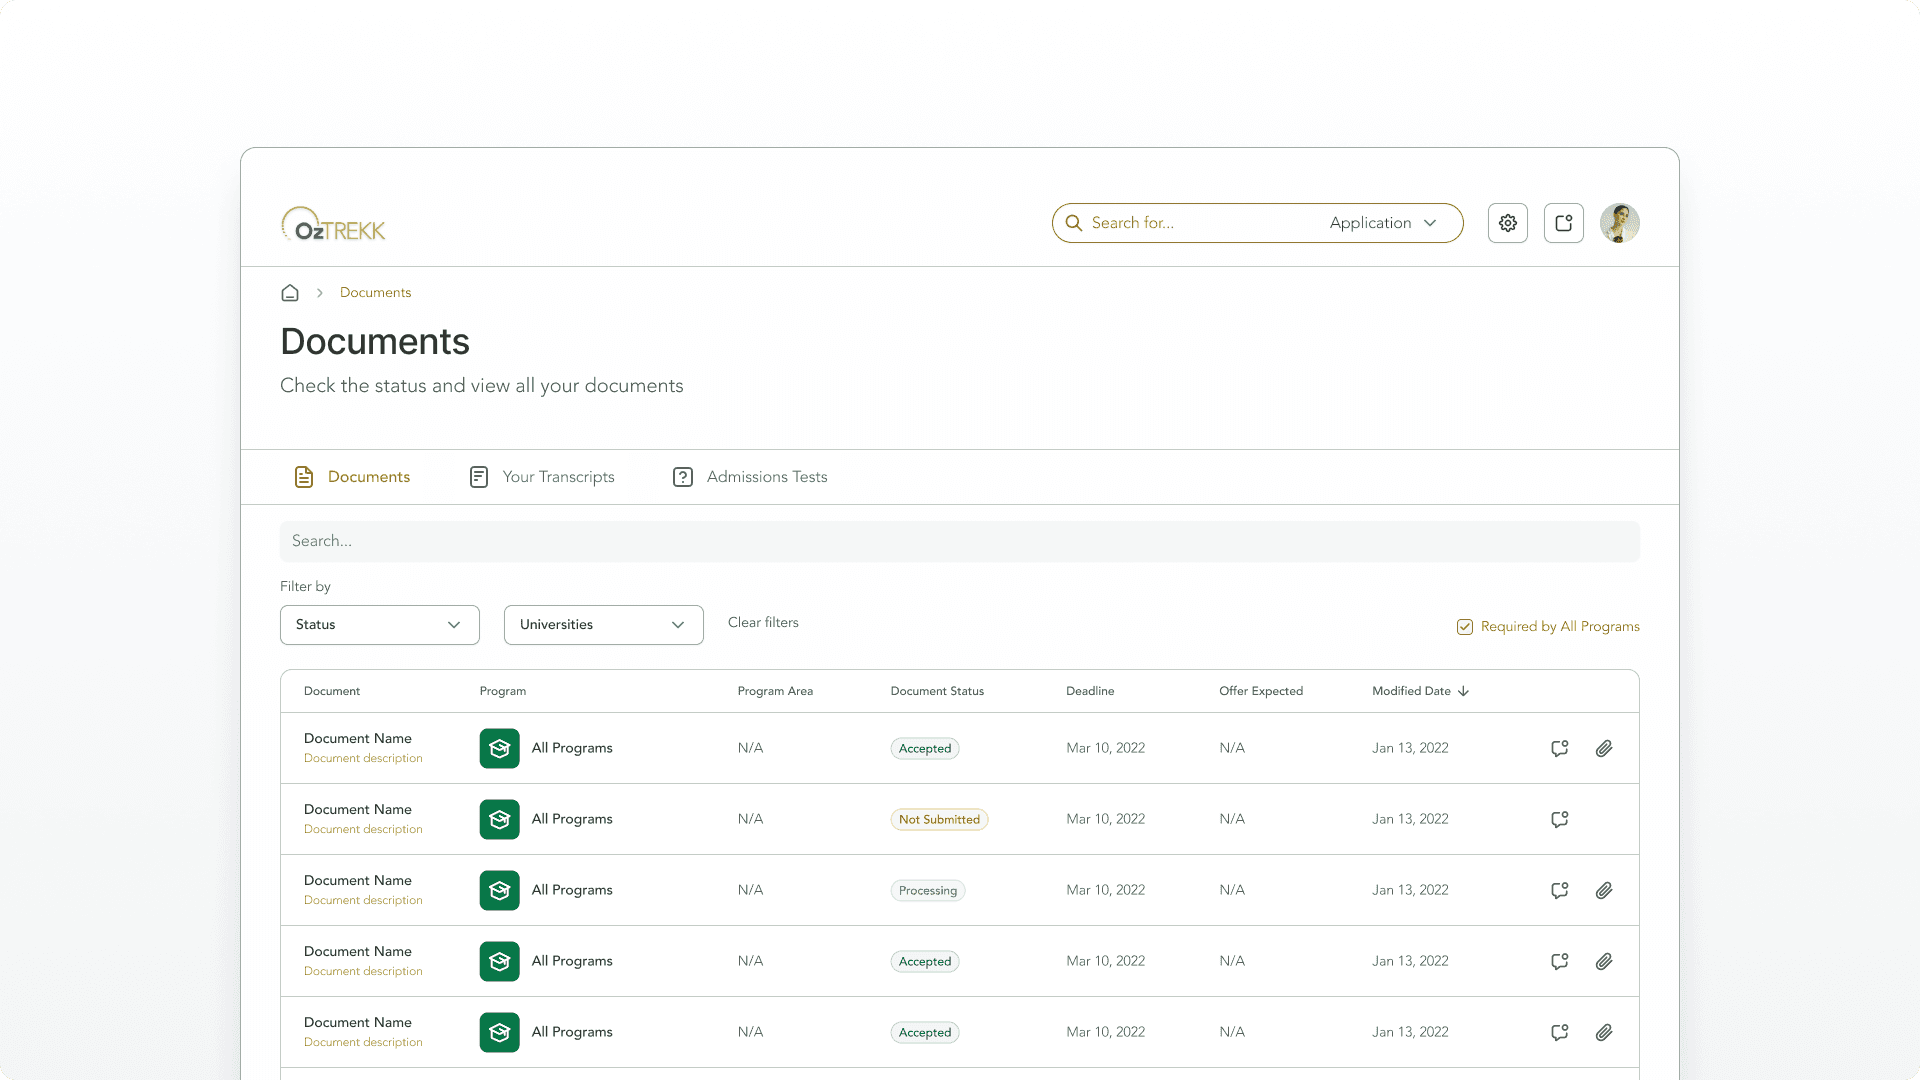The width and height of the screenshot is (1920, 1080).
Task: Click graduation cap icon in last row
Action: click(499, 1032)
